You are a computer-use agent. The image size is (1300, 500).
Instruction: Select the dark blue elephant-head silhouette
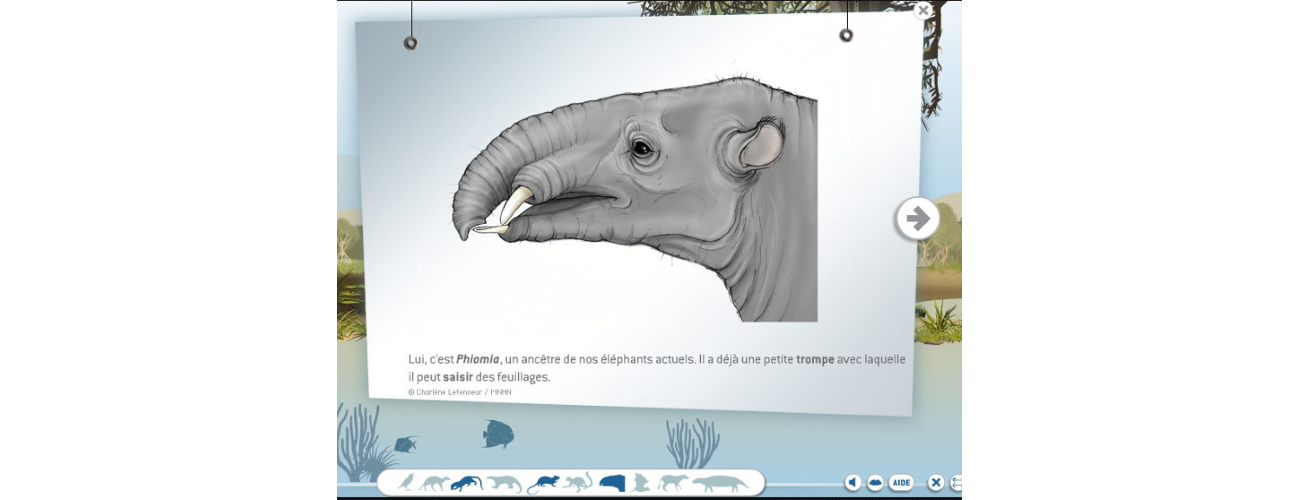click(612, 483)
